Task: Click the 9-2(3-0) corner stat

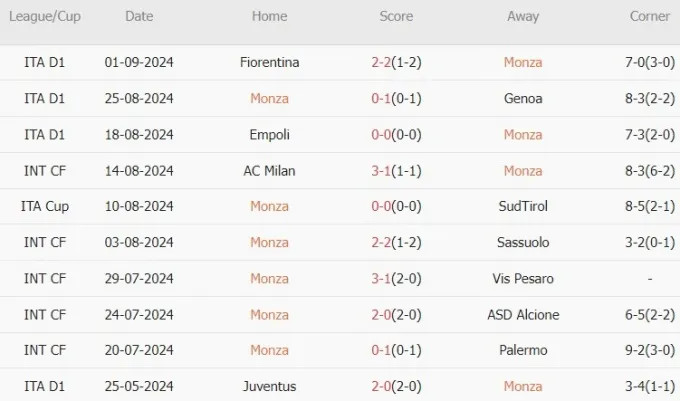Action: 650,350
